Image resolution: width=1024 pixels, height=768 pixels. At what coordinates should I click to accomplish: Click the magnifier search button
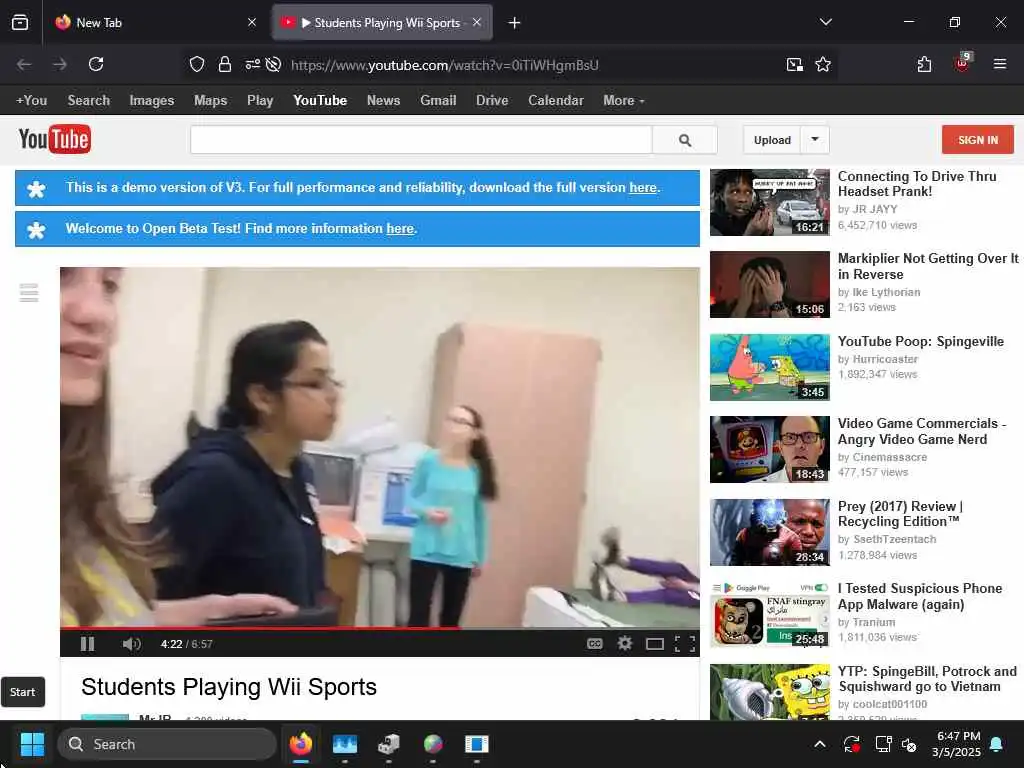(685, 140)
